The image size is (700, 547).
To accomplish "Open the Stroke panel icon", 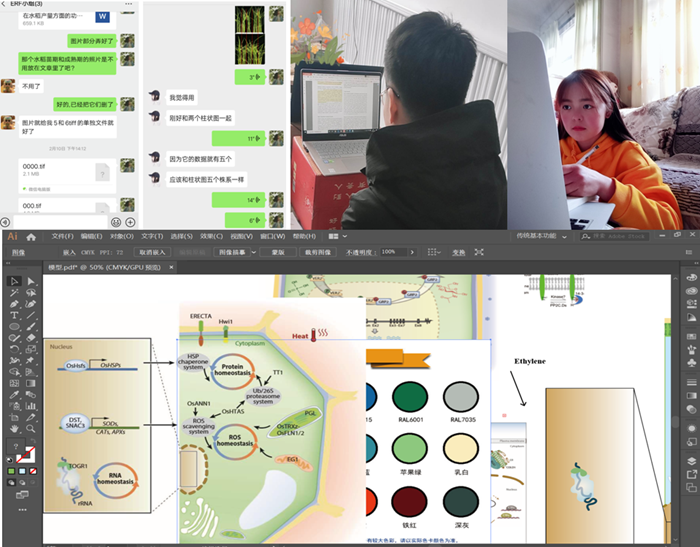I will [x=692, y=382].
